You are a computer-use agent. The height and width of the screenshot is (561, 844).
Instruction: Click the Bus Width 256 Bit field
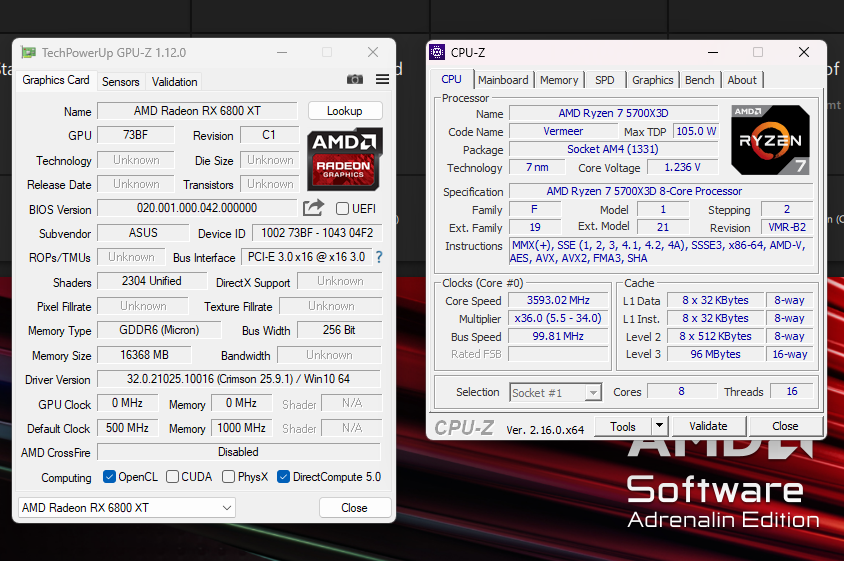point(339,330)
